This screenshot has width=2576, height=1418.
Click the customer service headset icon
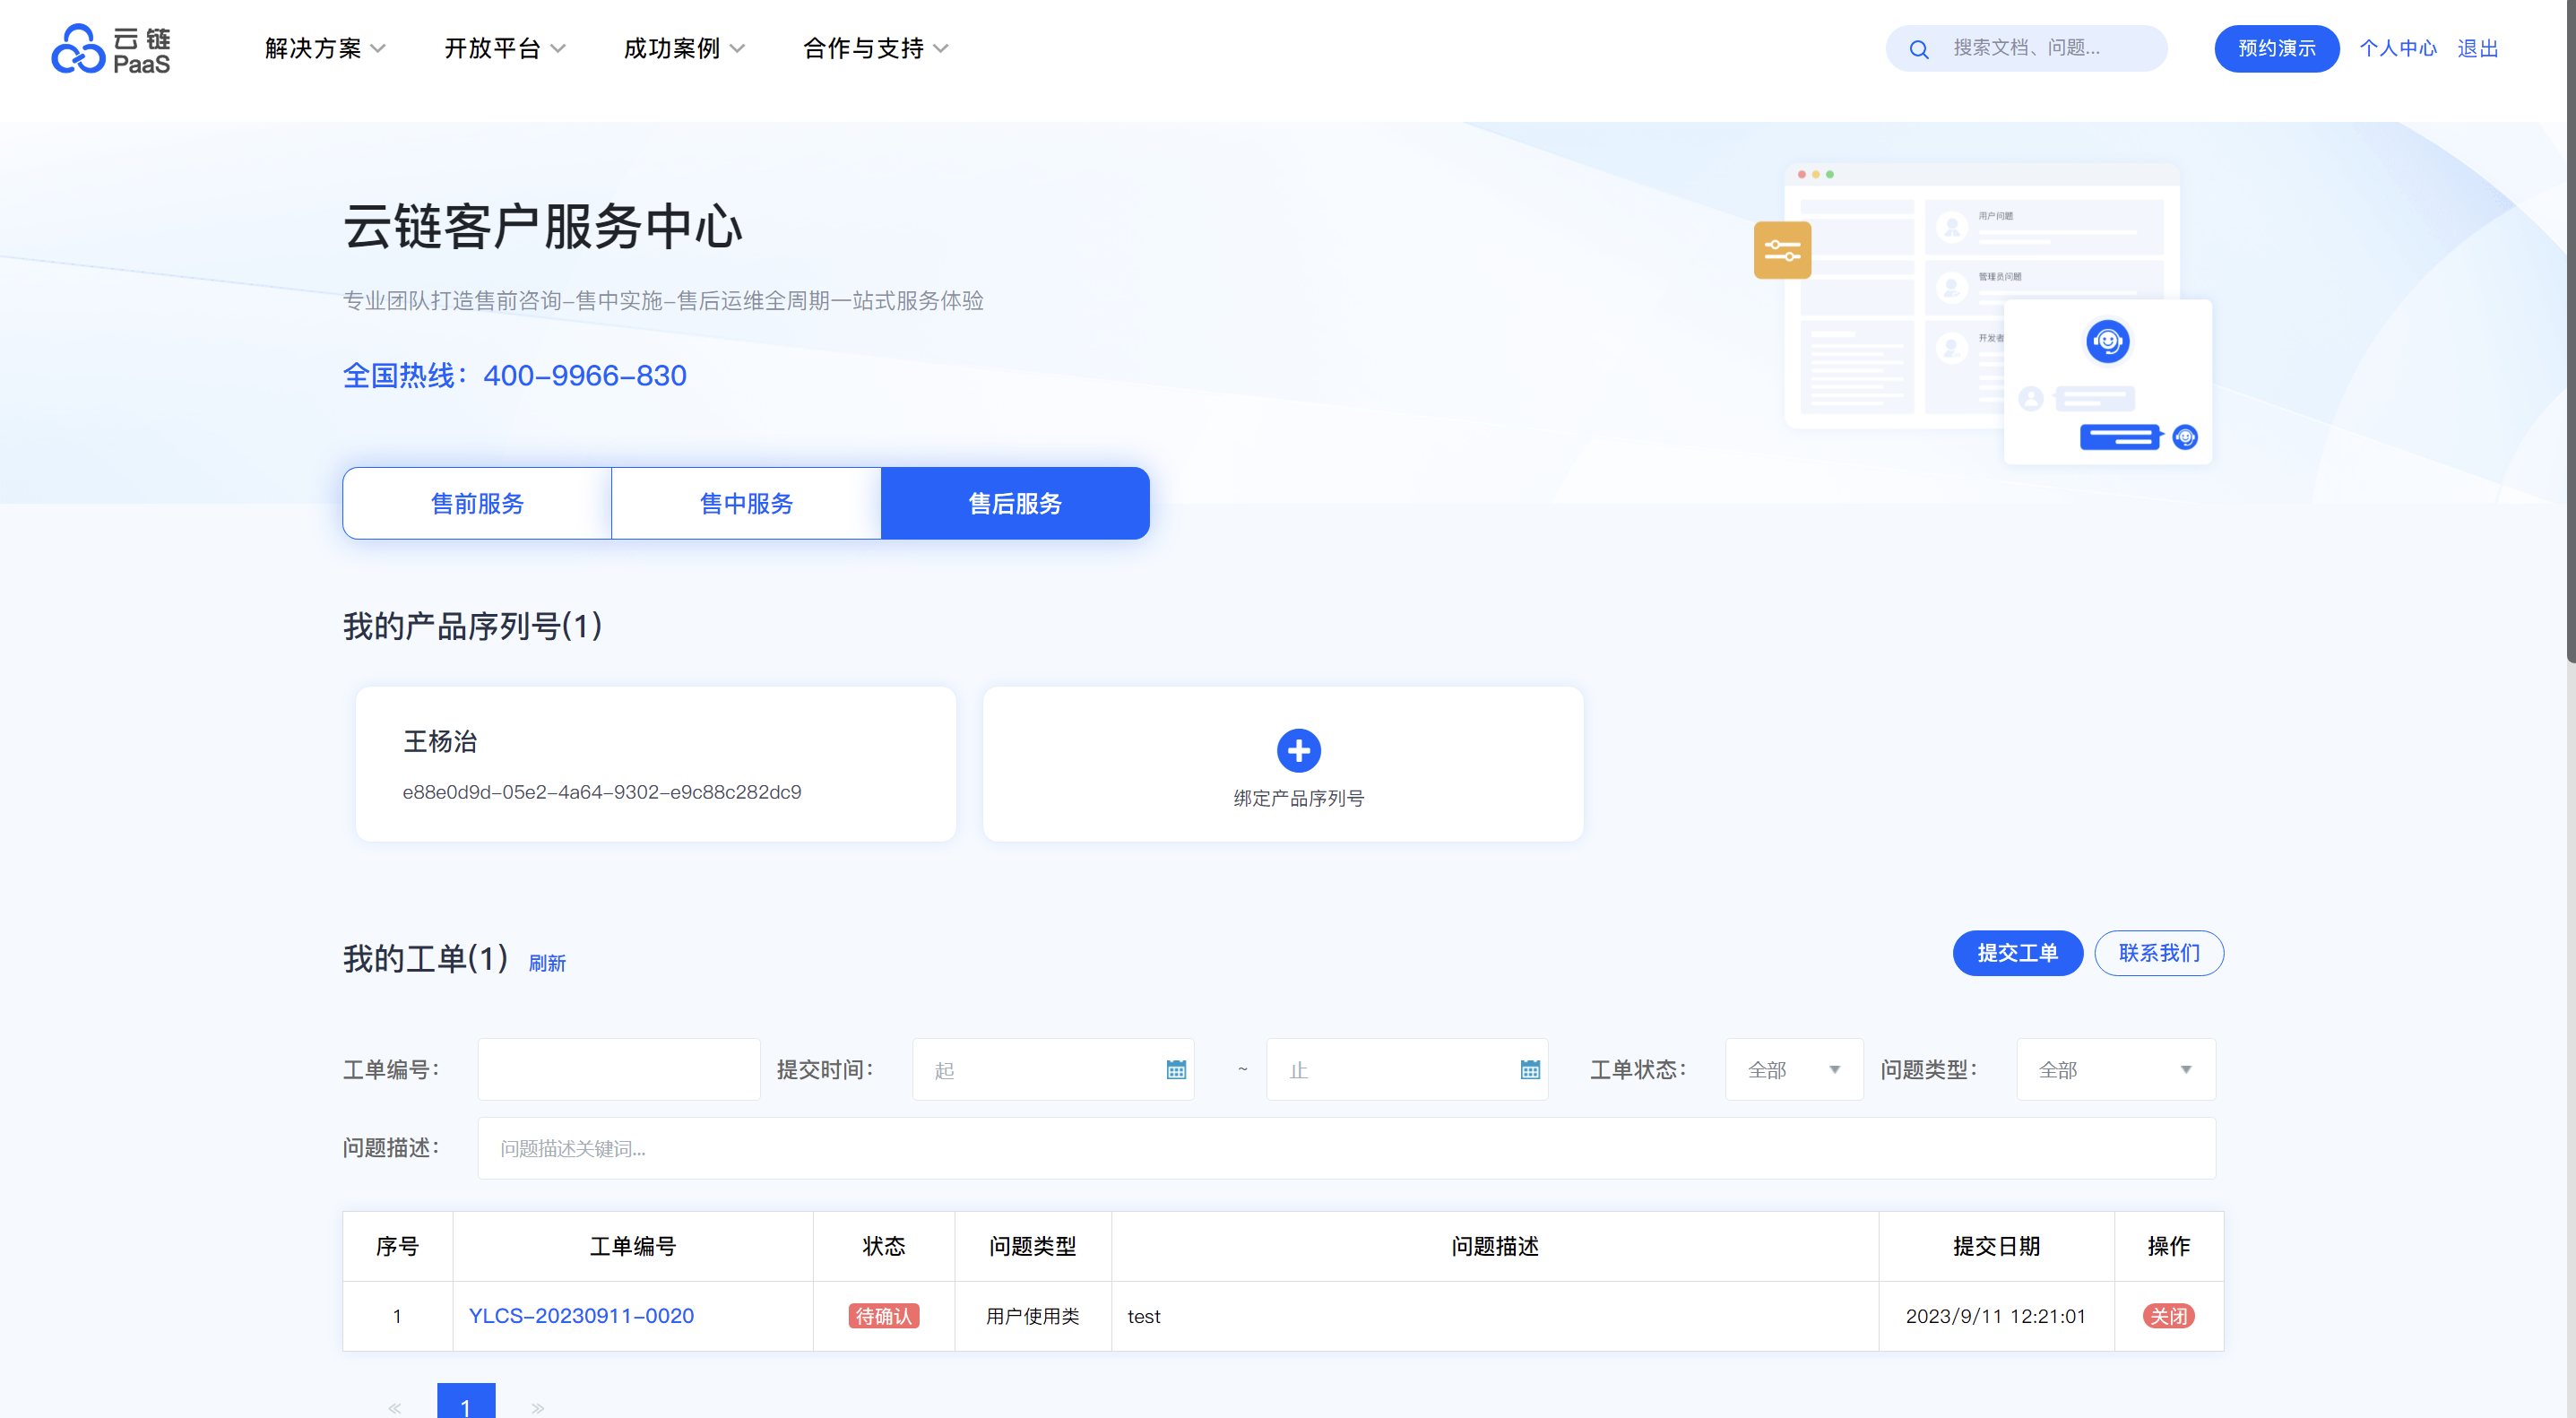[x=2107, y=341]
